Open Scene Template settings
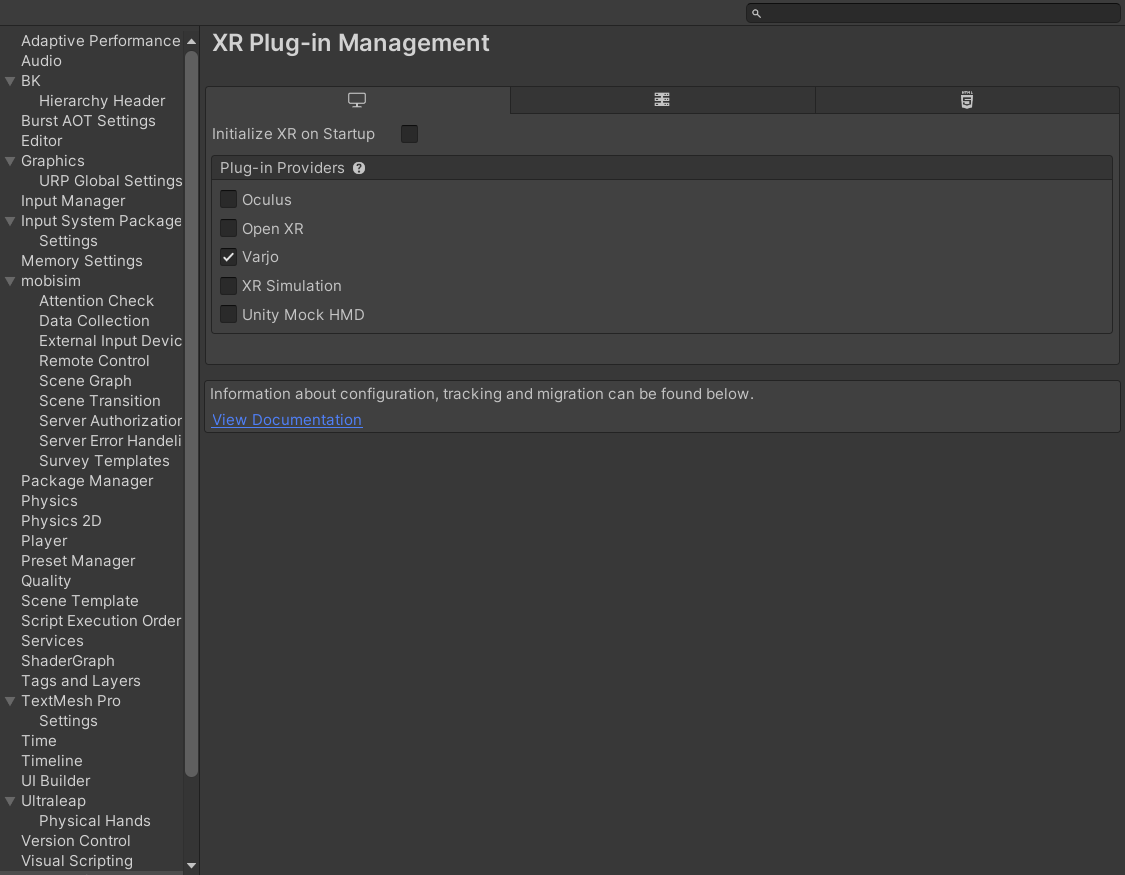1125x875 pixels. click(x=80, y=601)
